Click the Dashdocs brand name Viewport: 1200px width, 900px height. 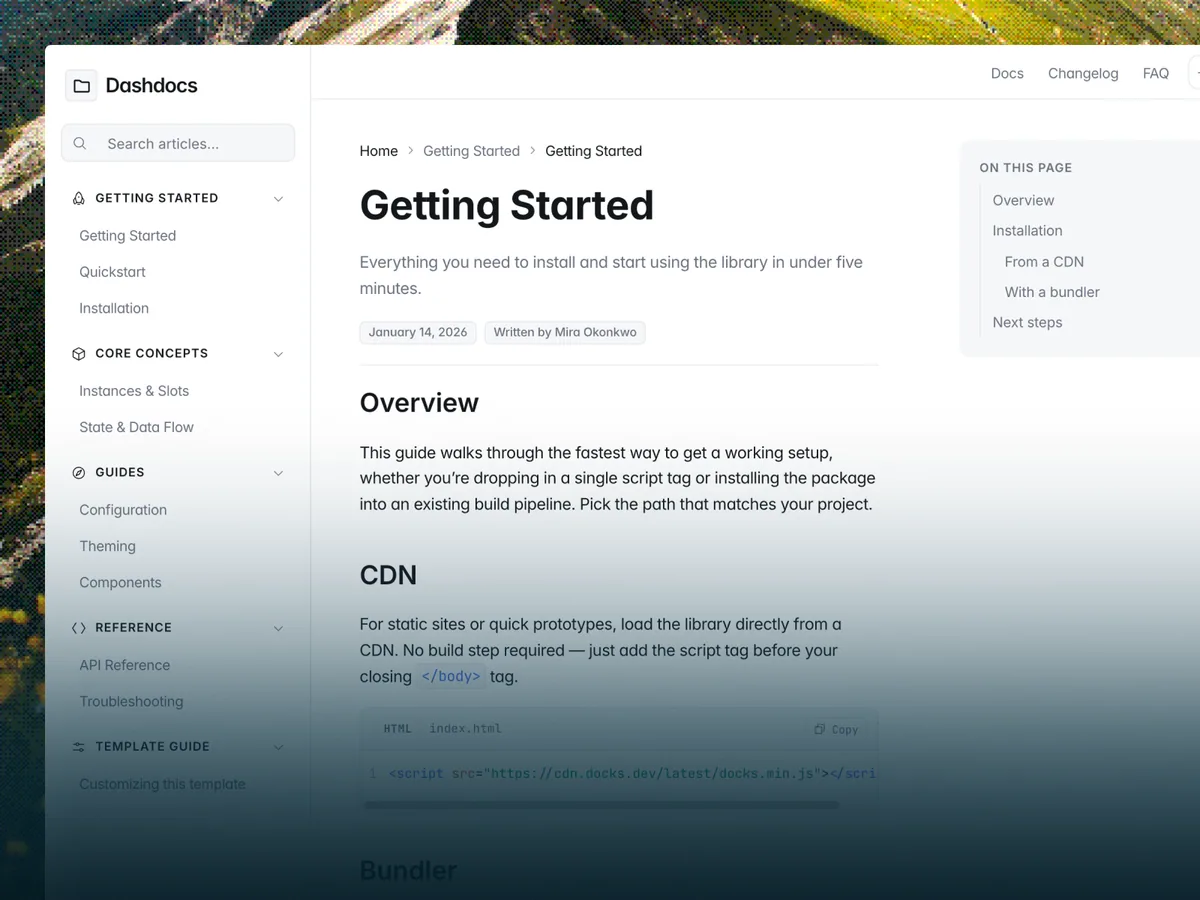pyautogui.click(x=151, y=86)
